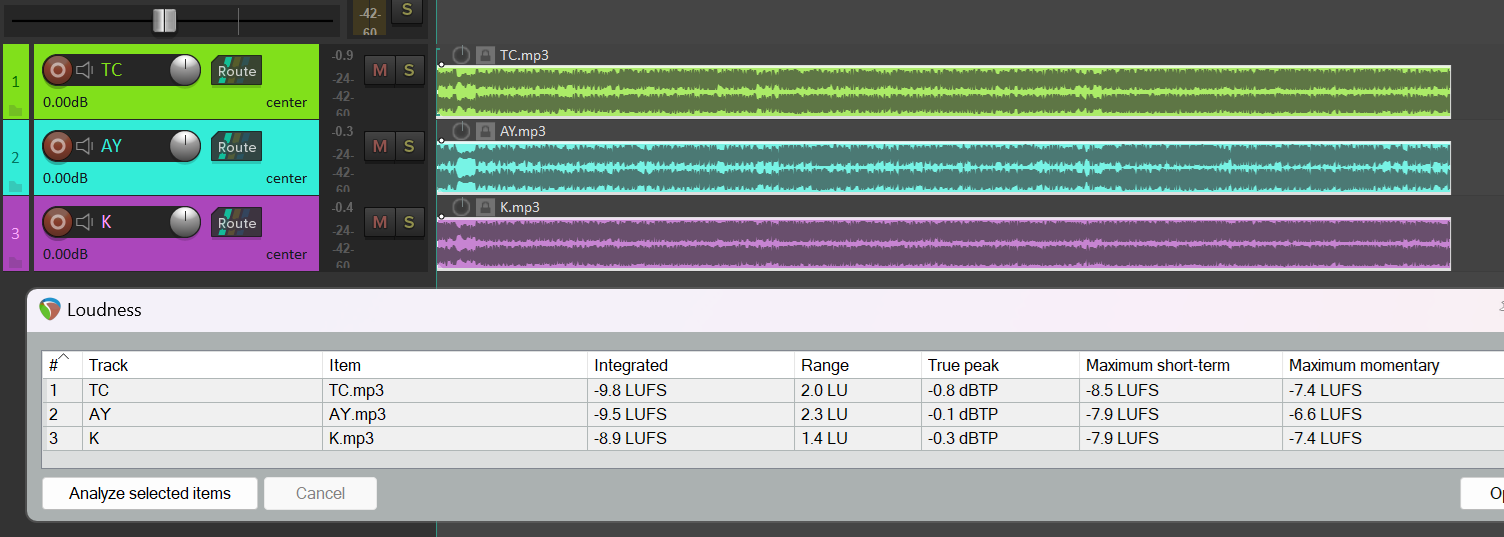Arm the AY track for recording
The height and width of the screenshot is (537, 1504).
tap(58, 146)
